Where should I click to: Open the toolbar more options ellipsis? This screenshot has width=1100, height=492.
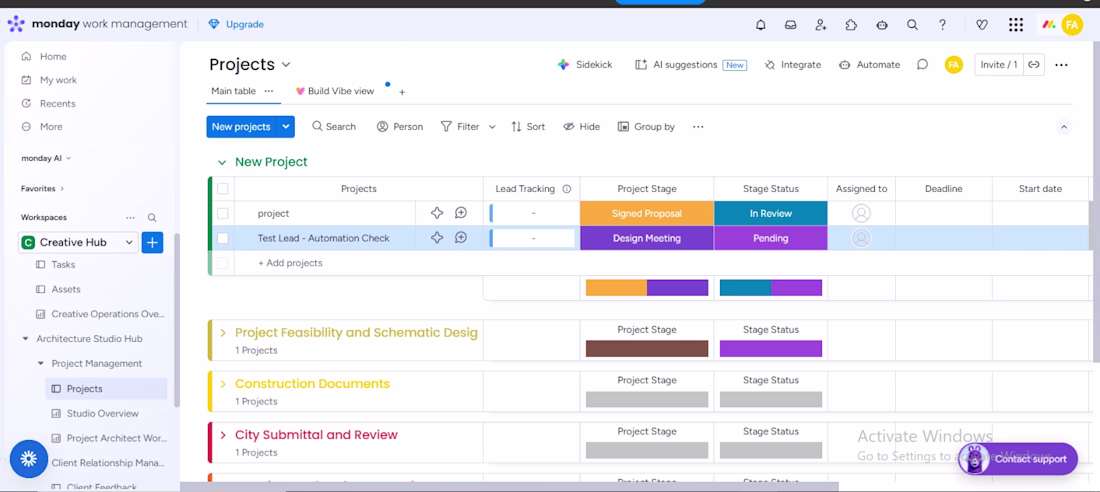point(697,127)
